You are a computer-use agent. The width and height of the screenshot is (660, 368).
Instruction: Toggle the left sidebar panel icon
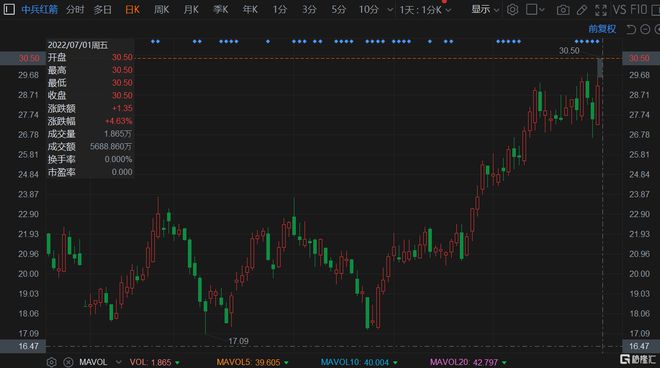(x=9, y=9)
